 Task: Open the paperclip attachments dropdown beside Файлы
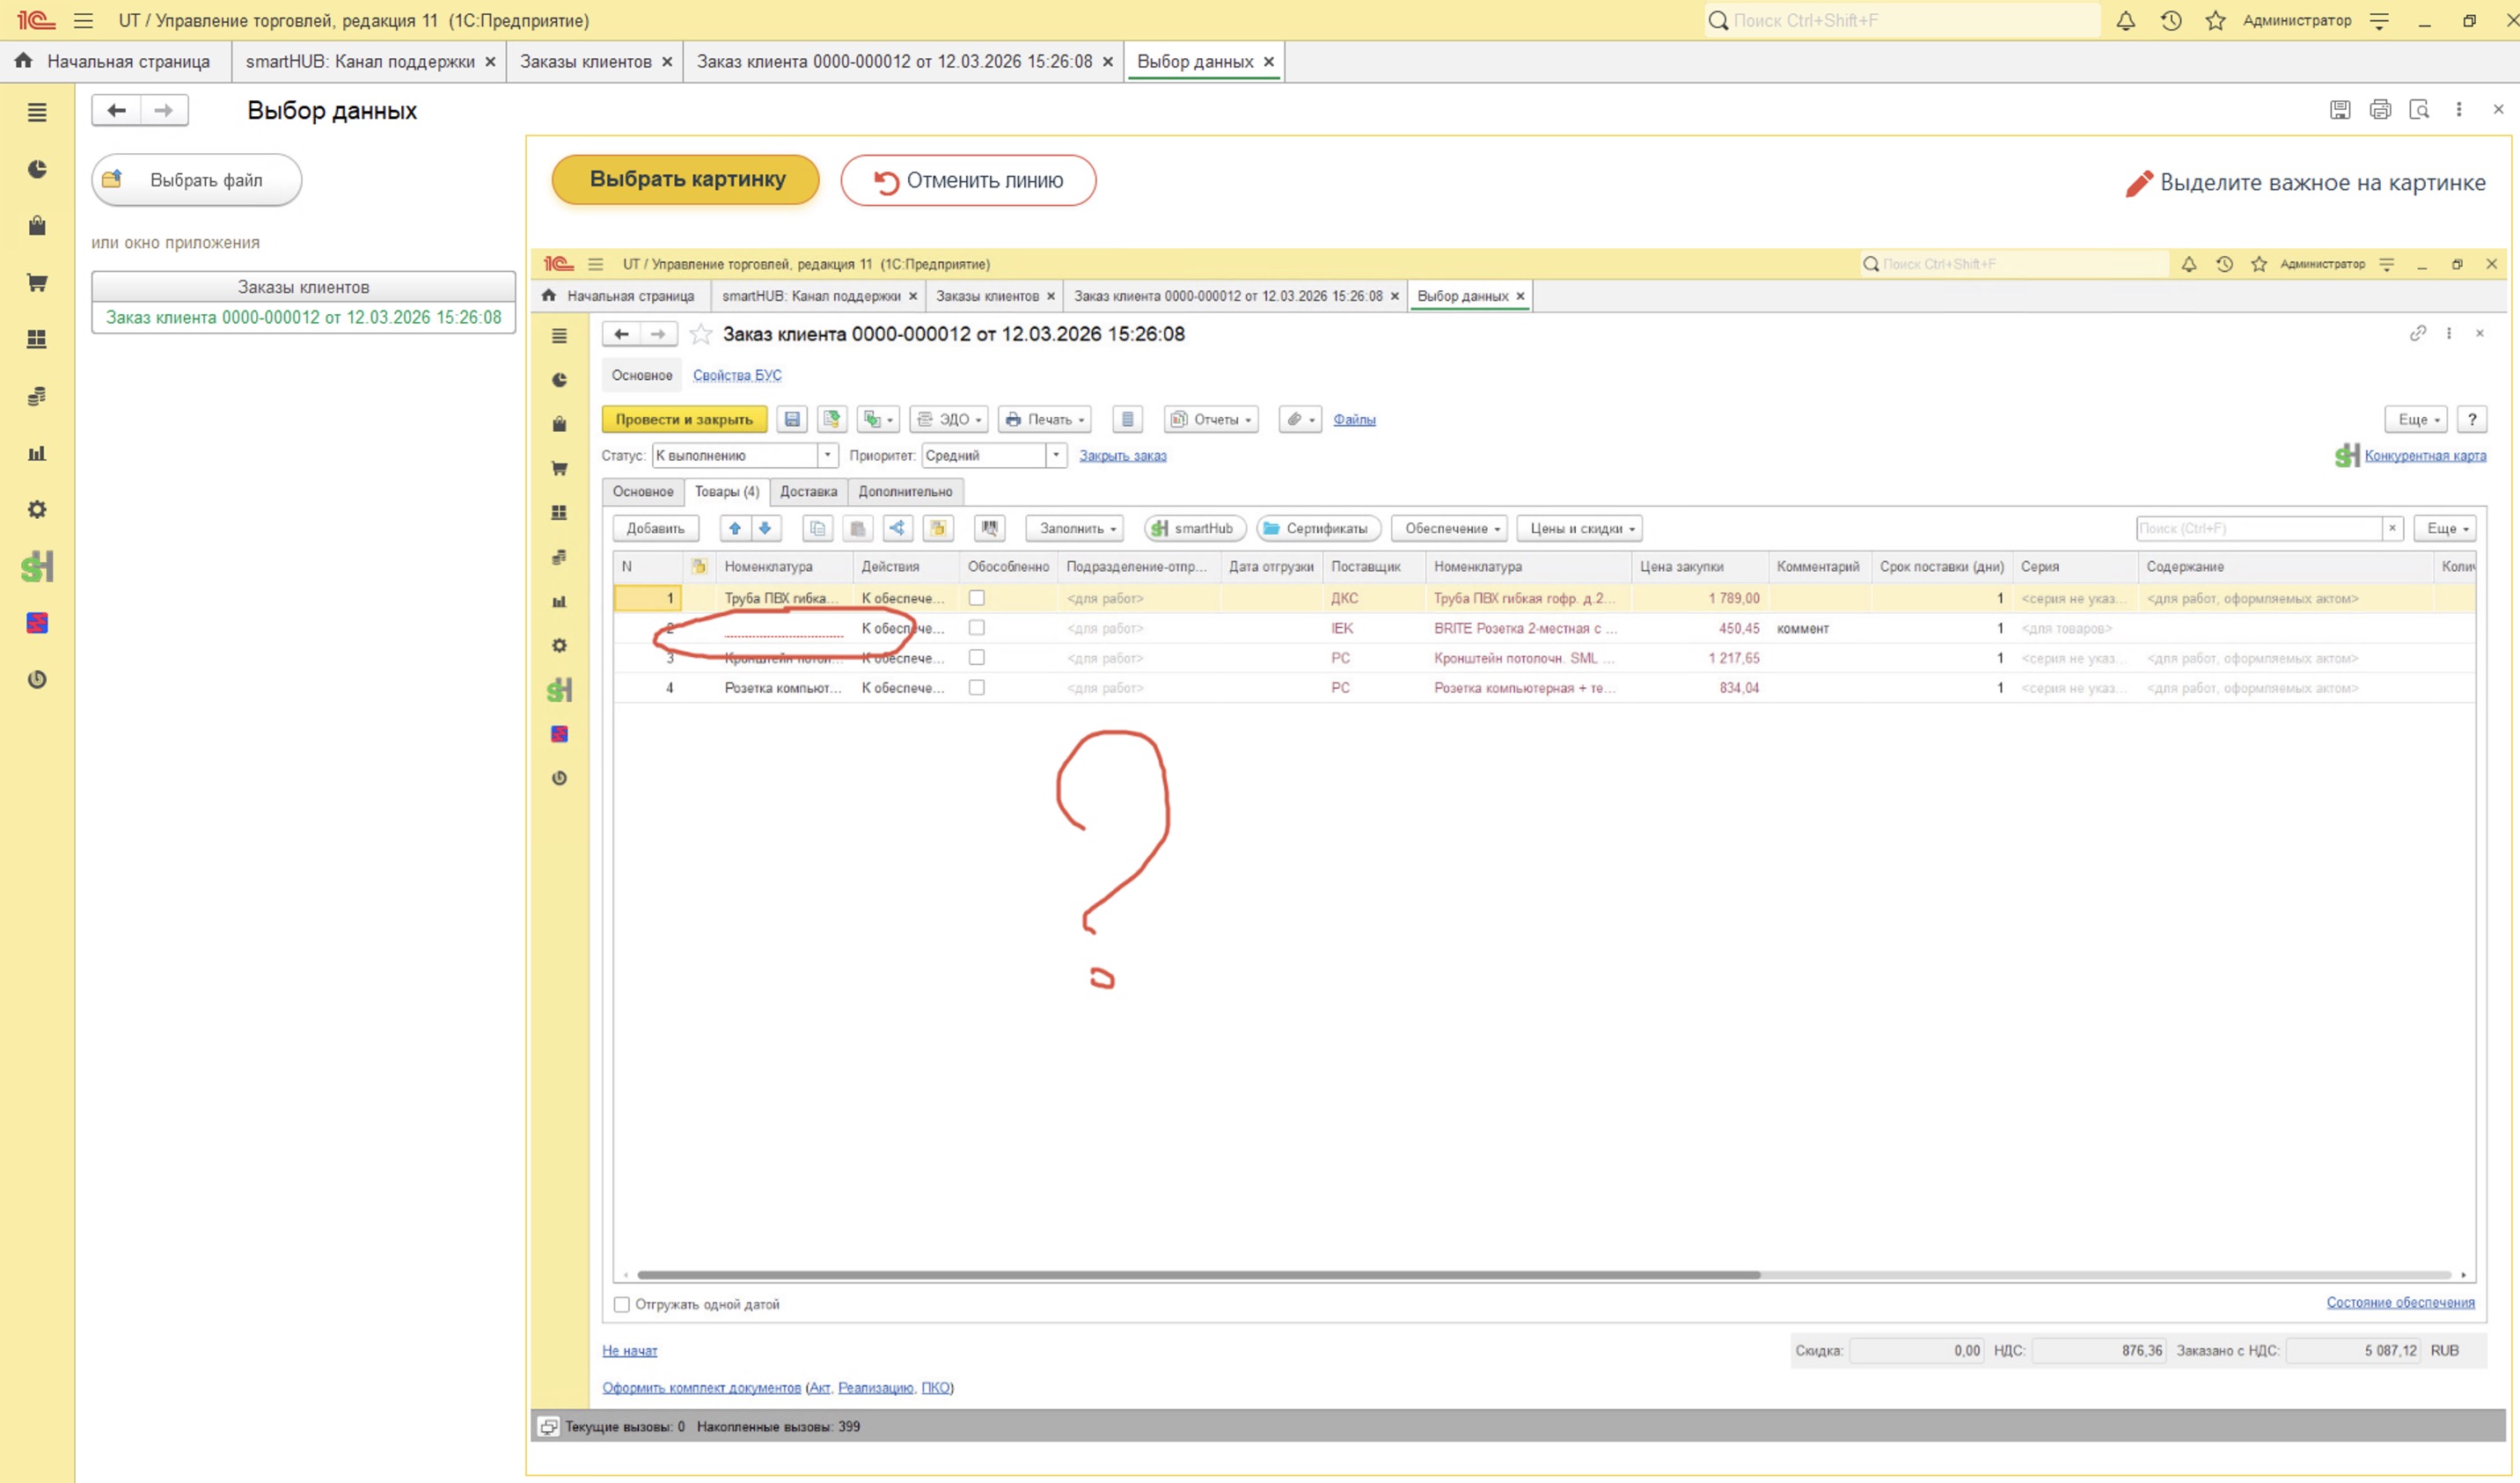1300,419
